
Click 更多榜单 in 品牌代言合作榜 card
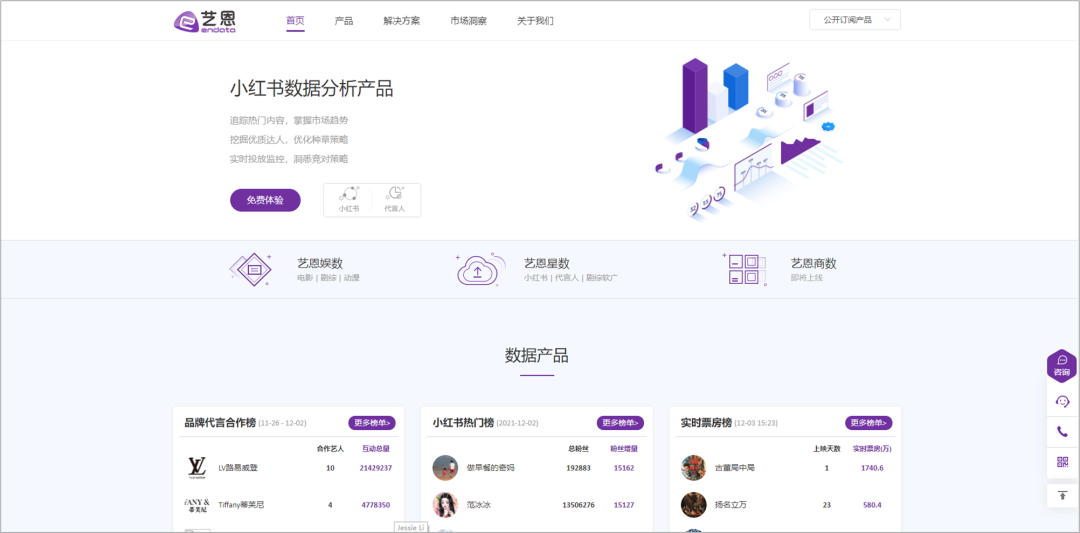[x=371, y=423]
